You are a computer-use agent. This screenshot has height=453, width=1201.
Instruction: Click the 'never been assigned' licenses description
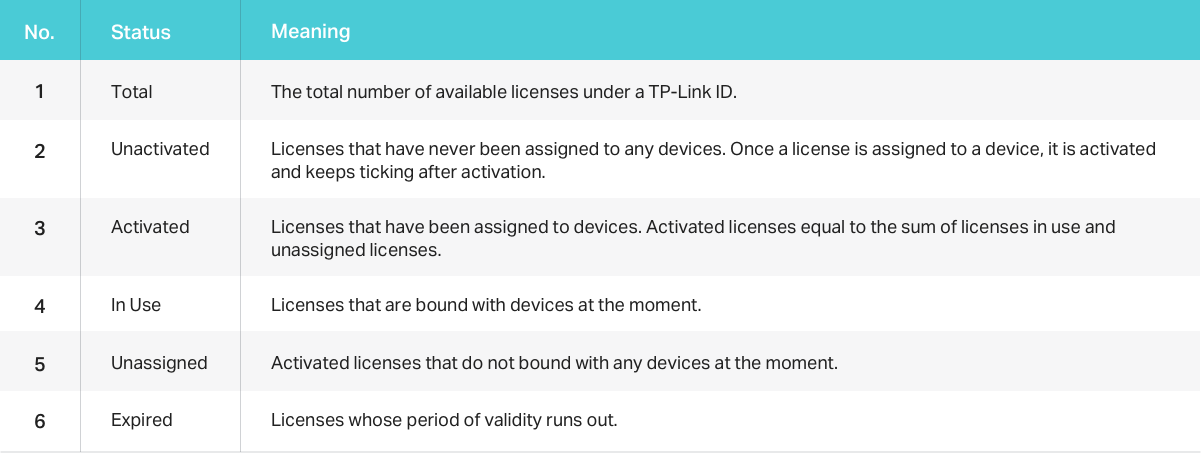pyautogui.click(x=714, y=159)
